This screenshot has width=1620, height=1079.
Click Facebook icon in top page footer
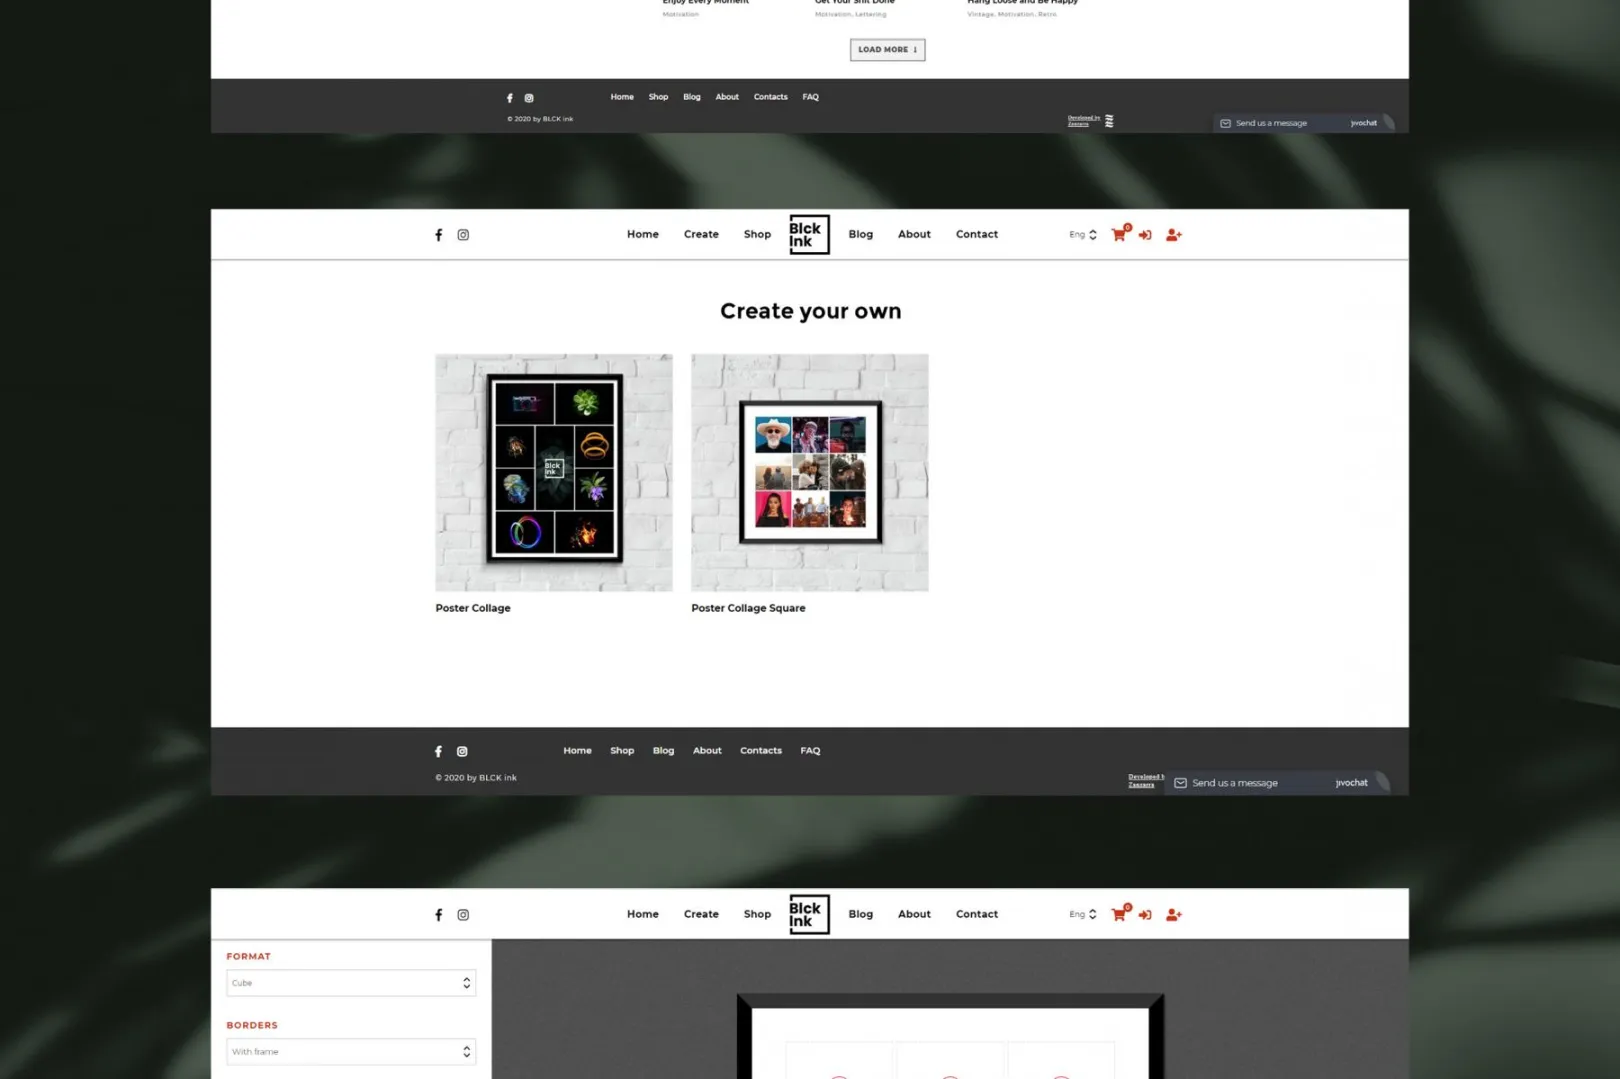point(509,98)
